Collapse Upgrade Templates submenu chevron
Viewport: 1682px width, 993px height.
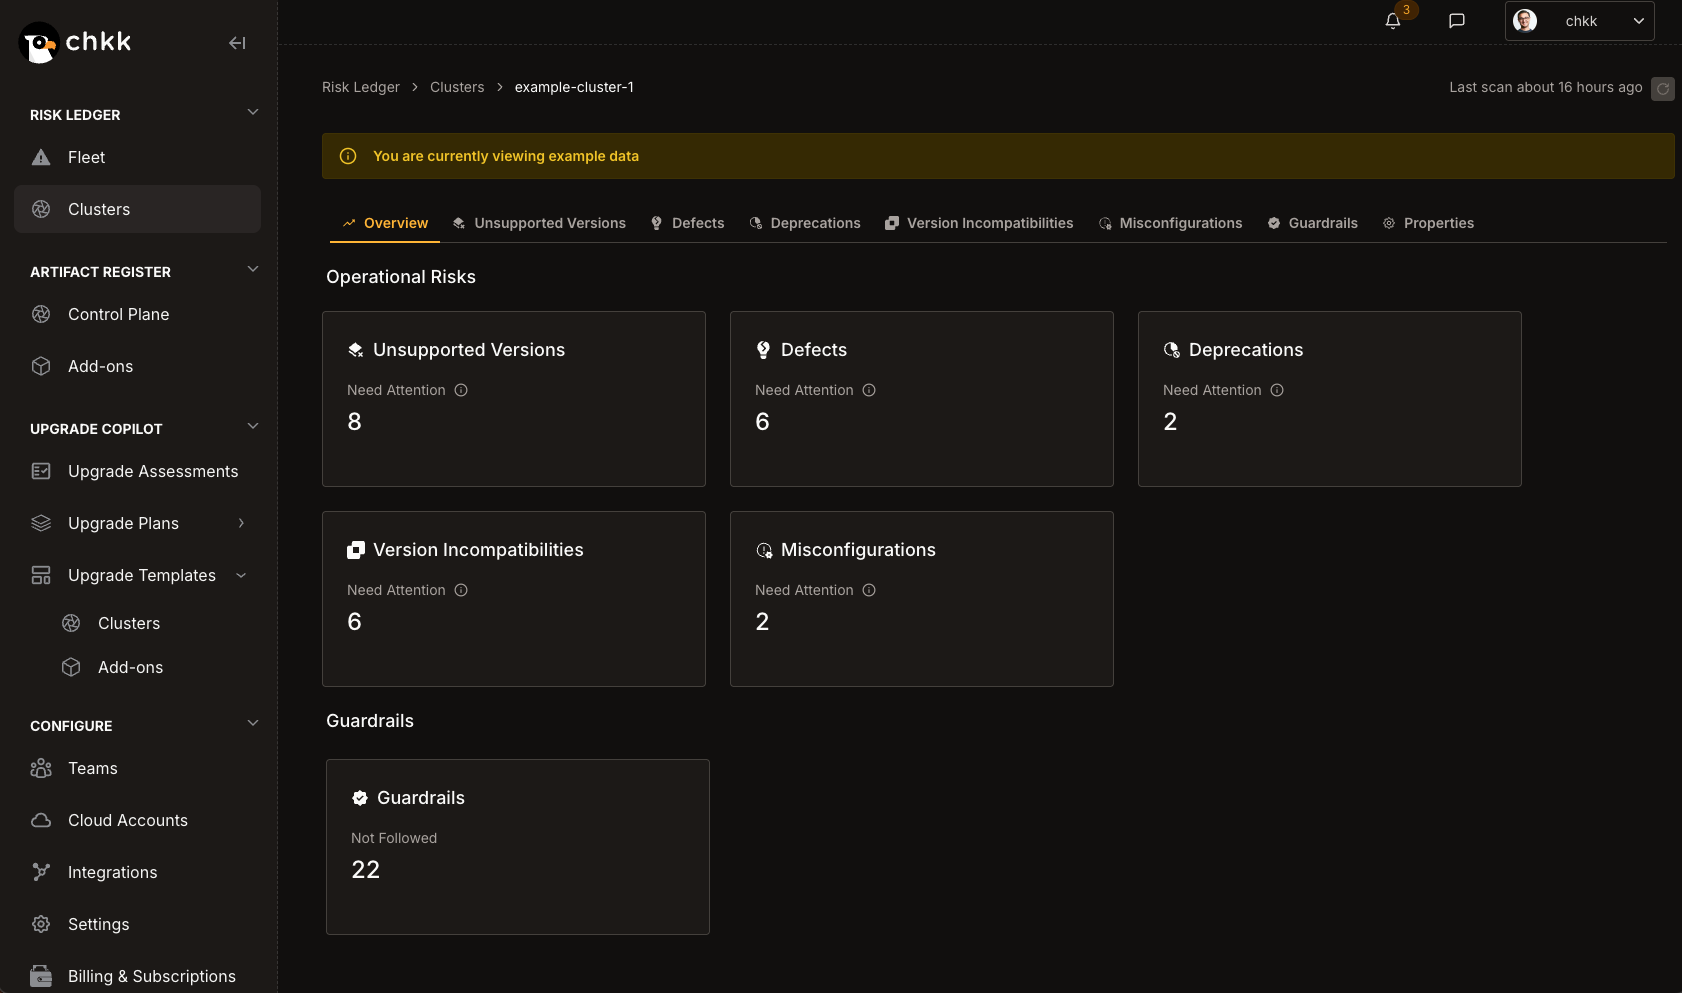point(241,575)
